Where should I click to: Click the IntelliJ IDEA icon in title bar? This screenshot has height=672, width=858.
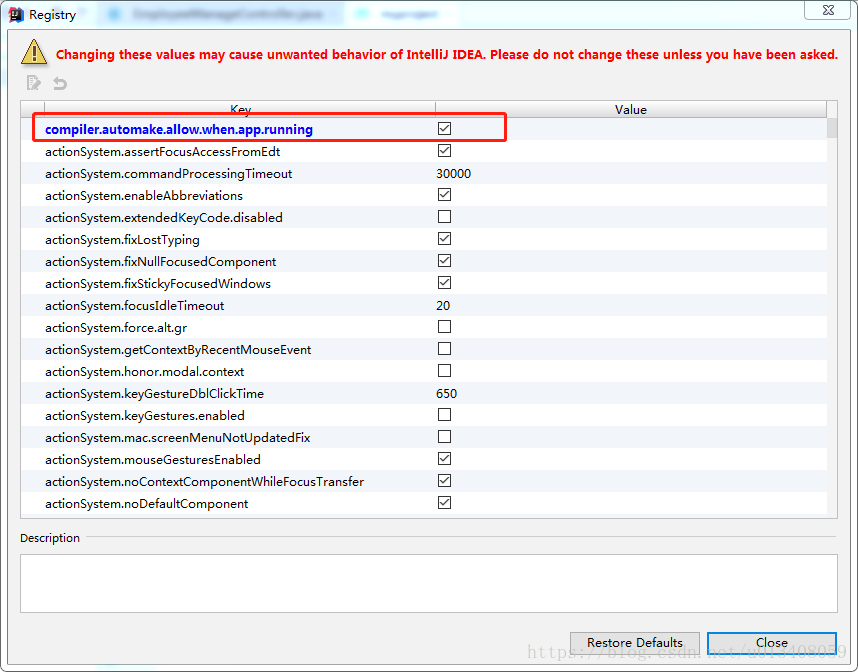[x=16, y=15]
